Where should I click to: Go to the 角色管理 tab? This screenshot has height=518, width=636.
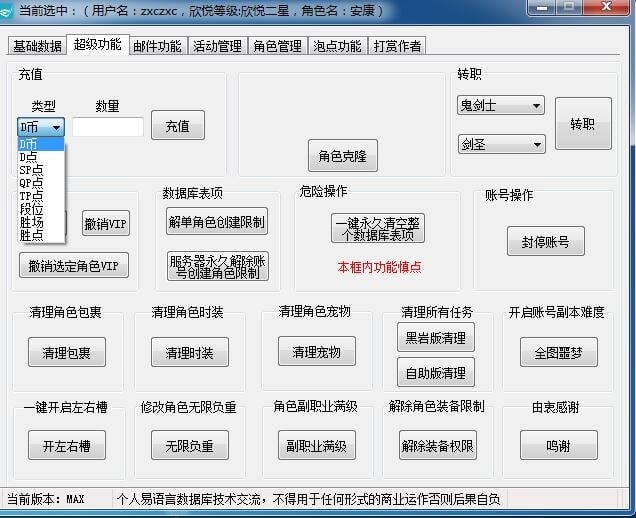277,46
